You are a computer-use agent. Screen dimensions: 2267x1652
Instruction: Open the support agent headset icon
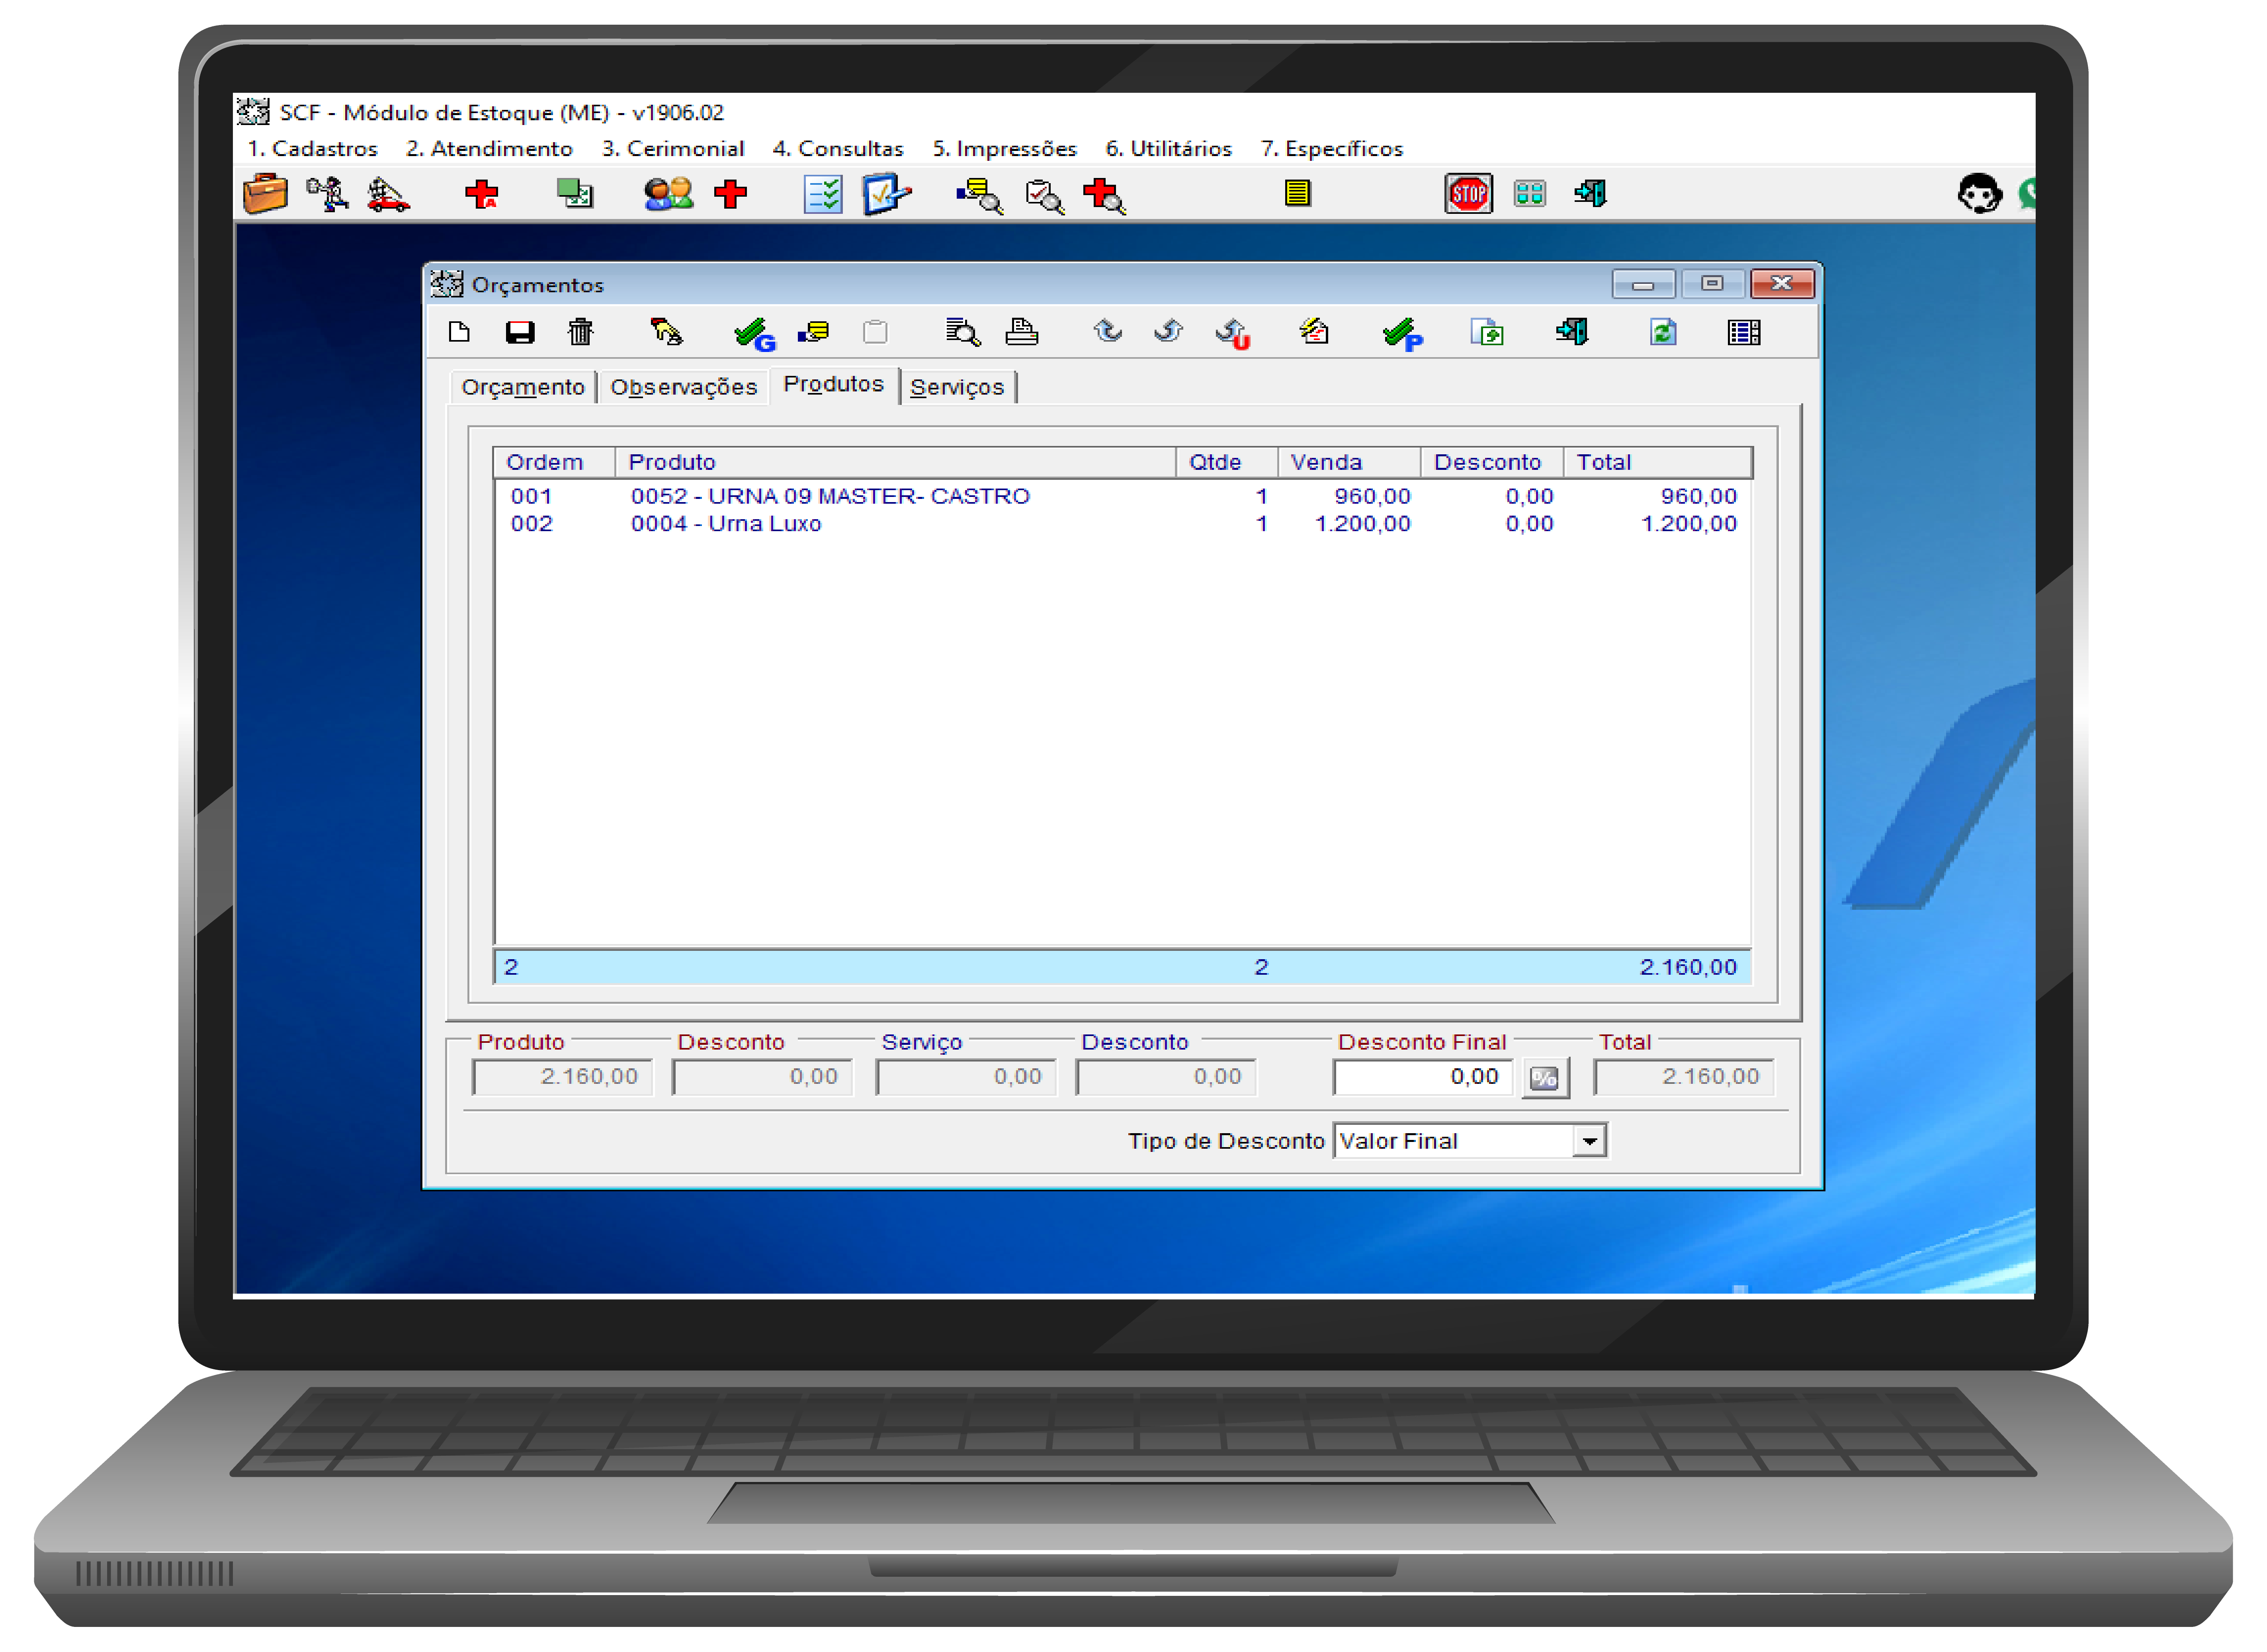pos(1979,193)
